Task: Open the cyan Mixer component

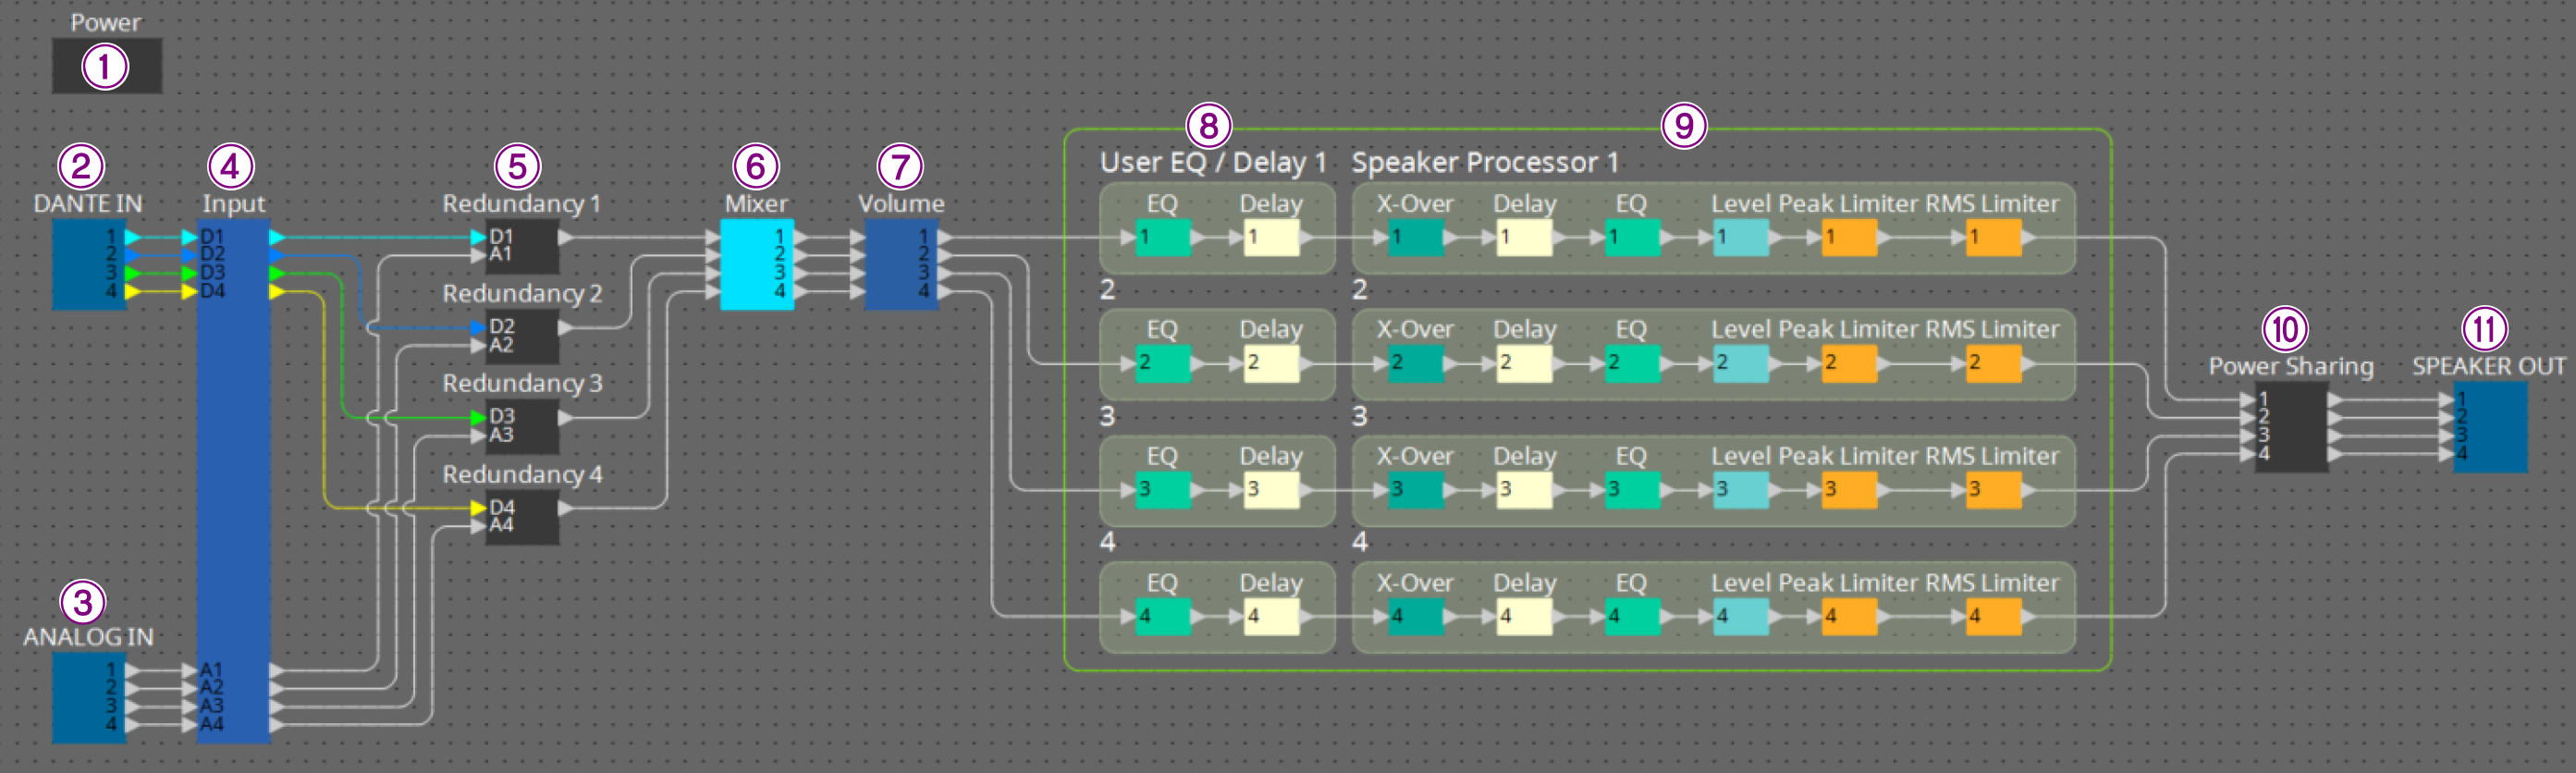Action: (x=757, y=264)
